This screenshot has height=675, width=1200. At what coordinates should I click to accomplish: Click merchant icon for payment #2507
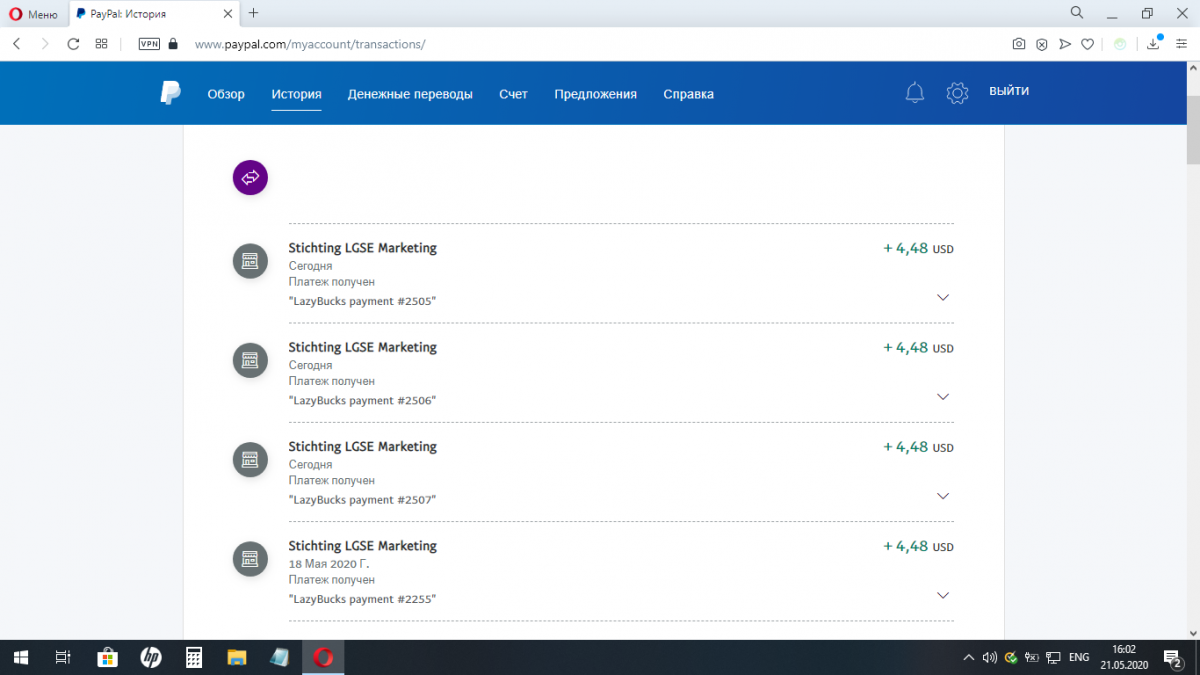pos(250,460)
